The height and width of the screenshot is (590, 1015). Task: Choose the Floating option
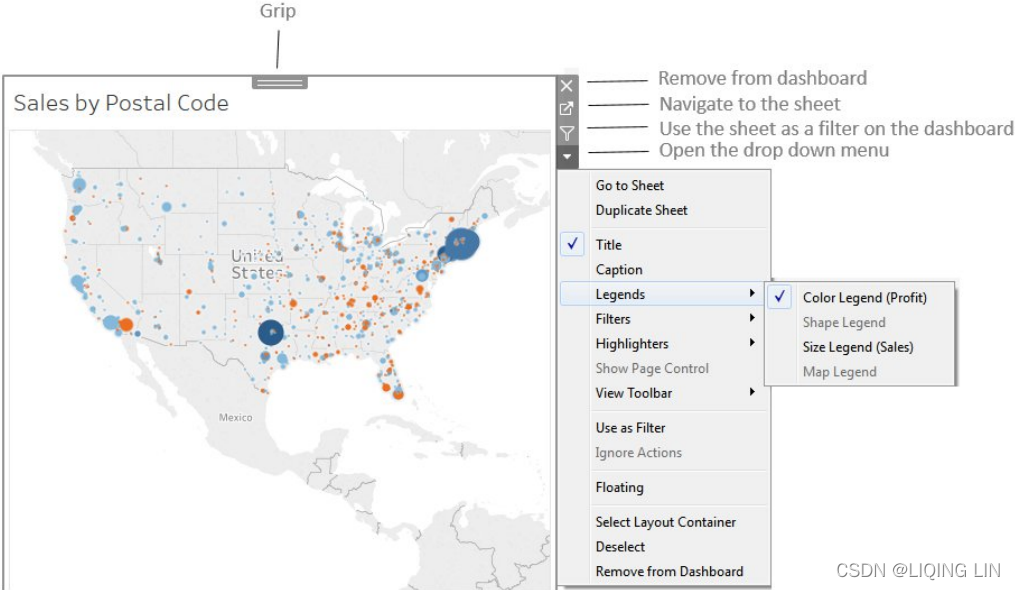(665, 487)
